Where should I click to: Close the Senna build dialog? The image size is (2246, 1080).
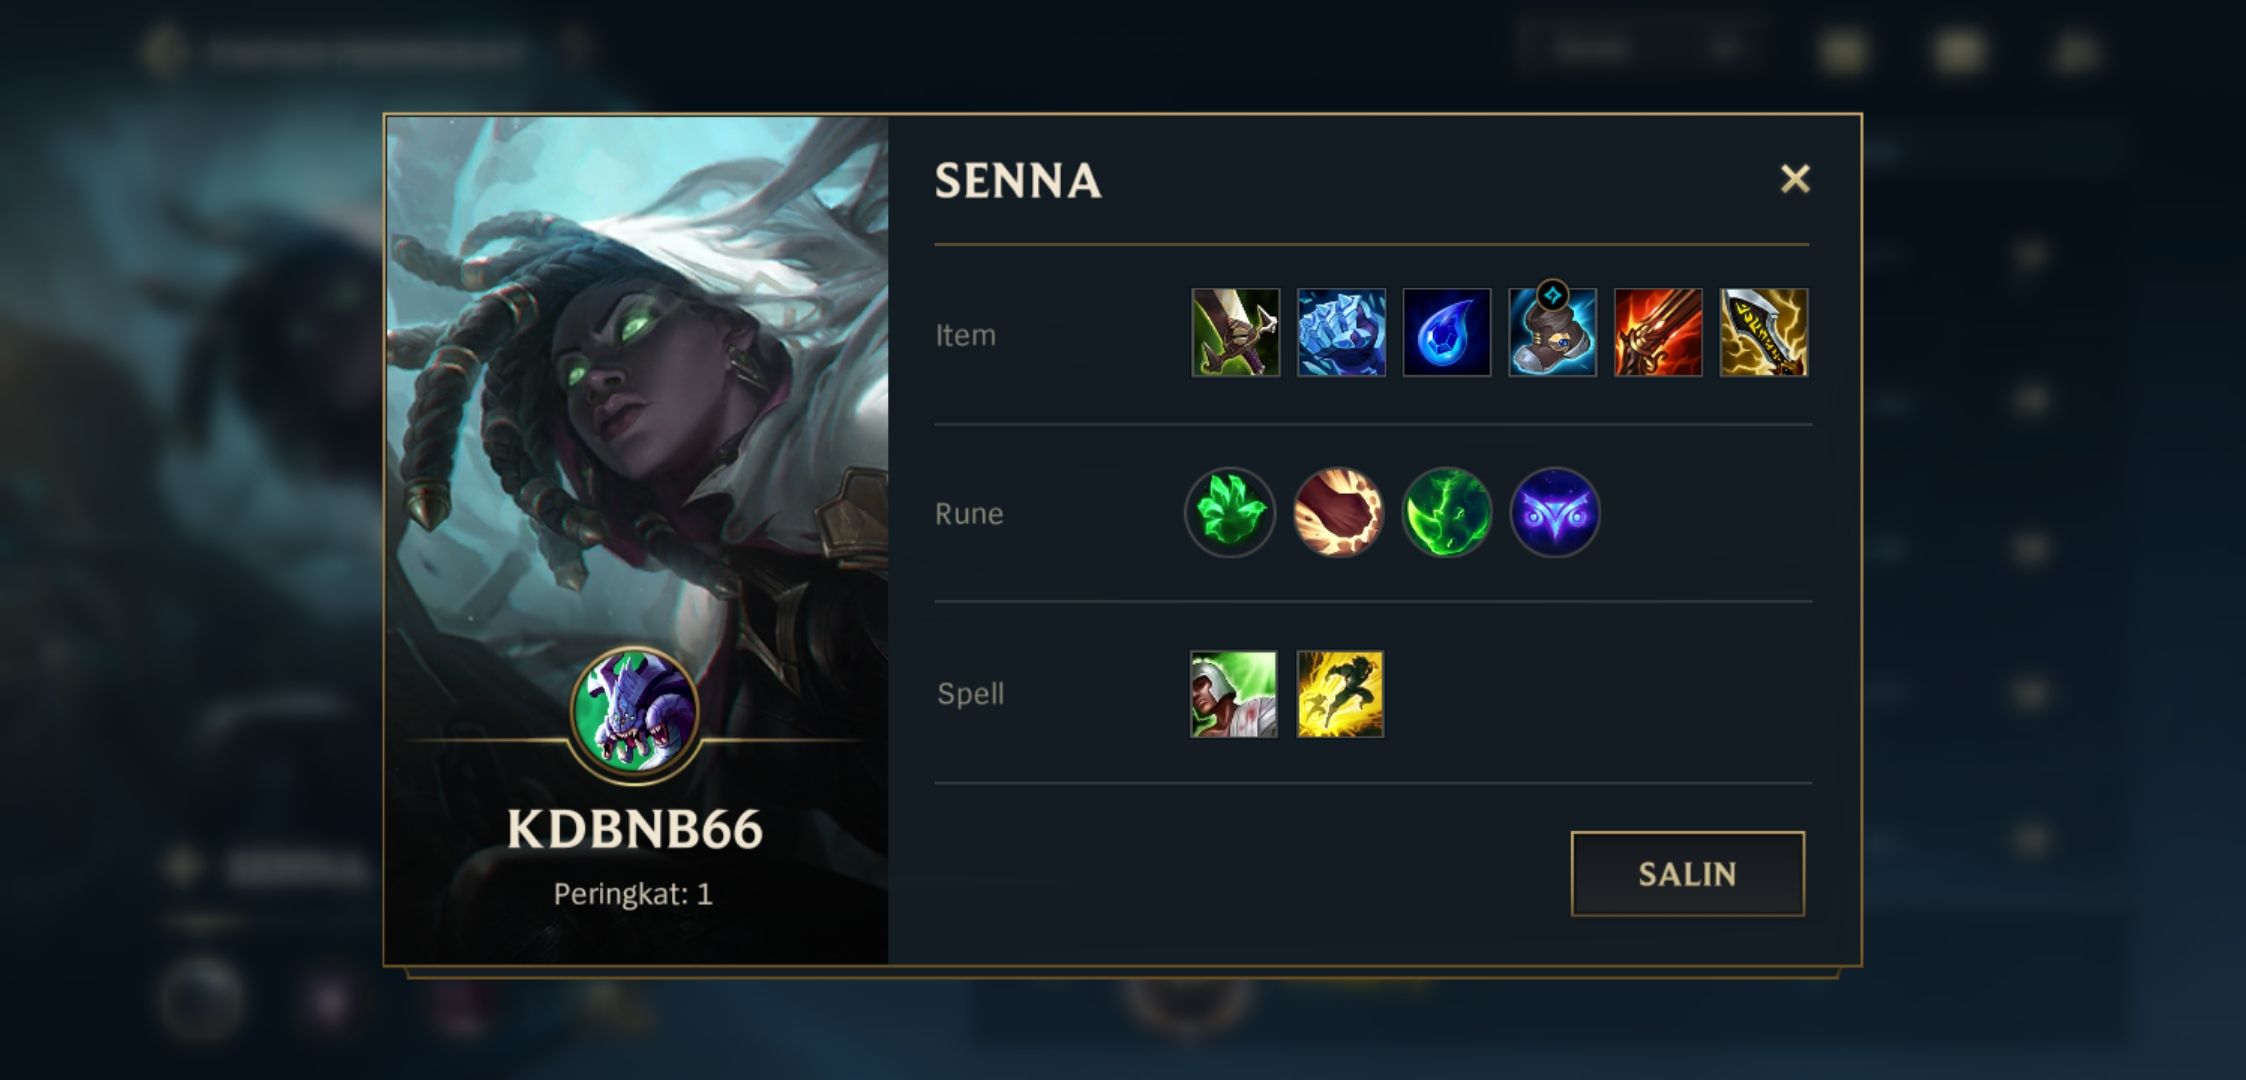pyautogui.click(x=1795, y=179)
